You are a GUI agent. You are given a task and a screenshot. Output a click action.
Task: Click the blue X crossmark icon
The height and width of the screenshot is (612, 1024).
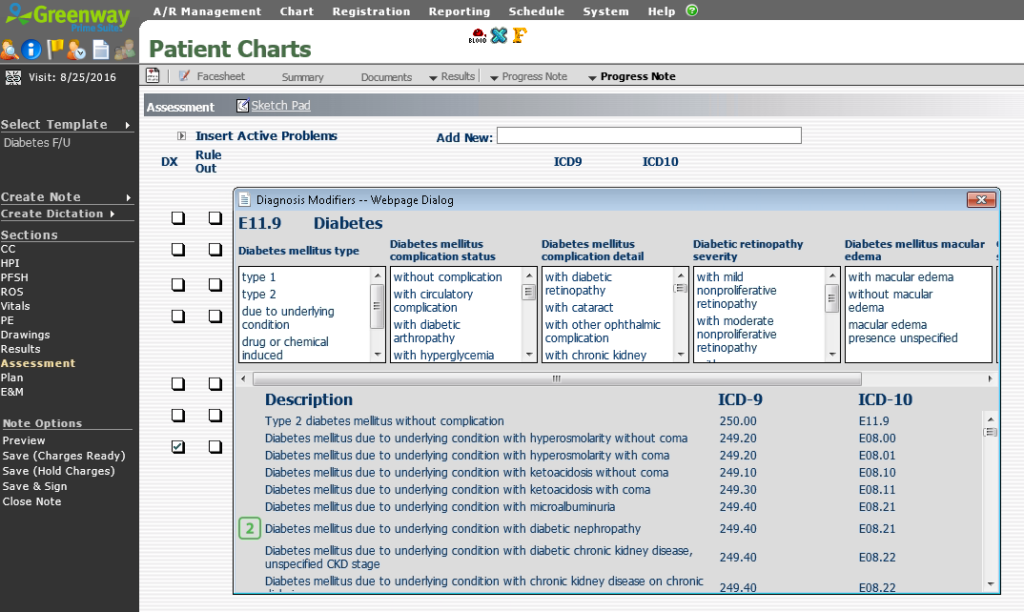pyautogui.click(x=499, y=36)
